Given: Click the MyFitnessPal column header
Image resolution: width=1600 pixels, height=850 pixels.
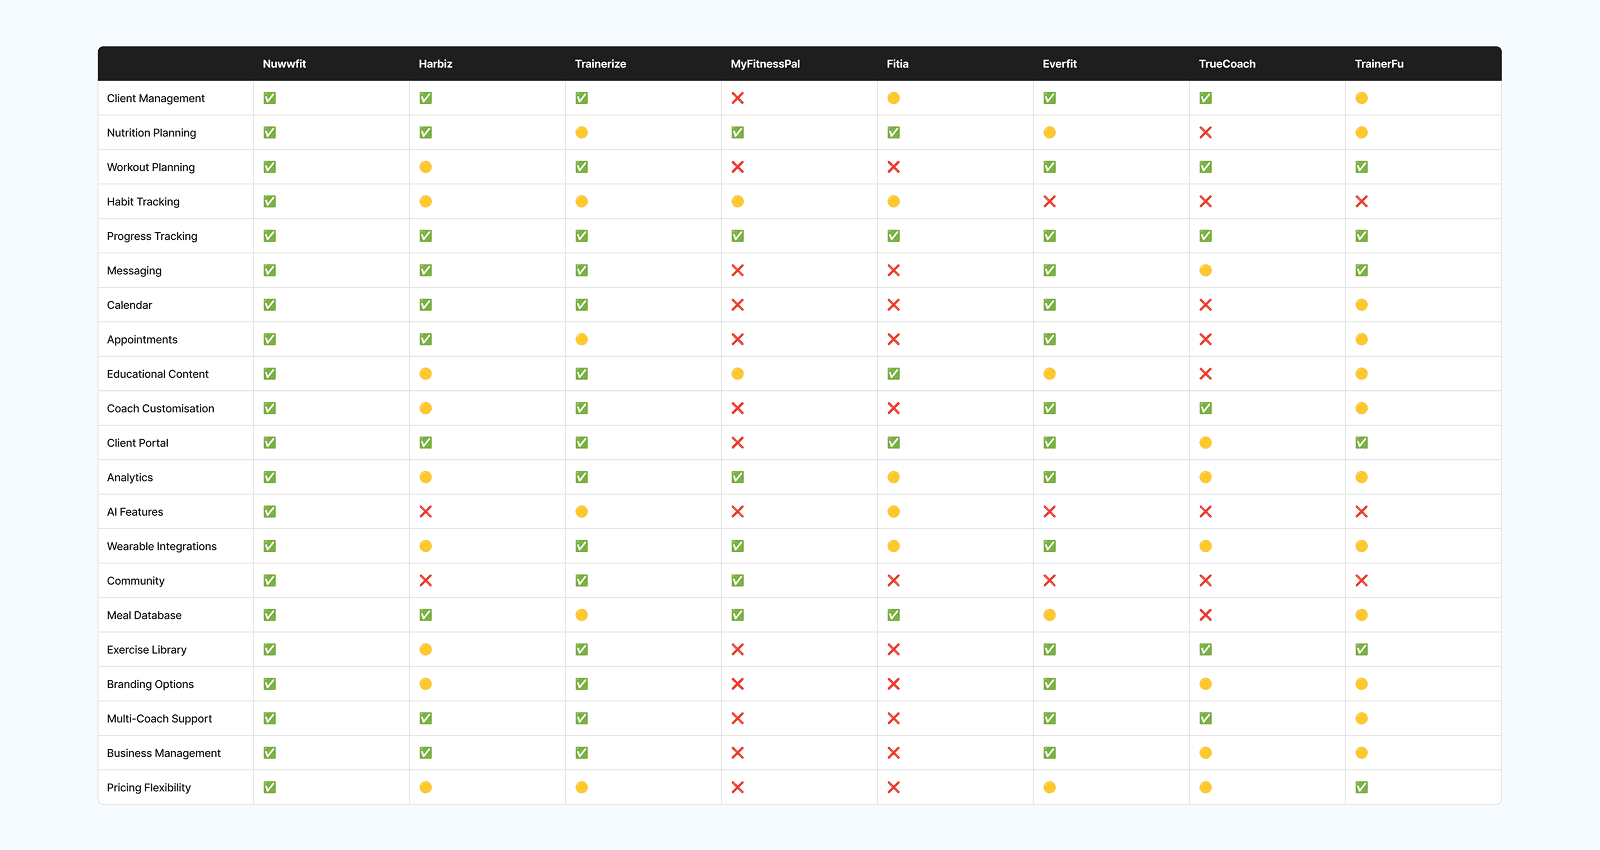Looking at the screenshot, I should (x=765, y=64).
